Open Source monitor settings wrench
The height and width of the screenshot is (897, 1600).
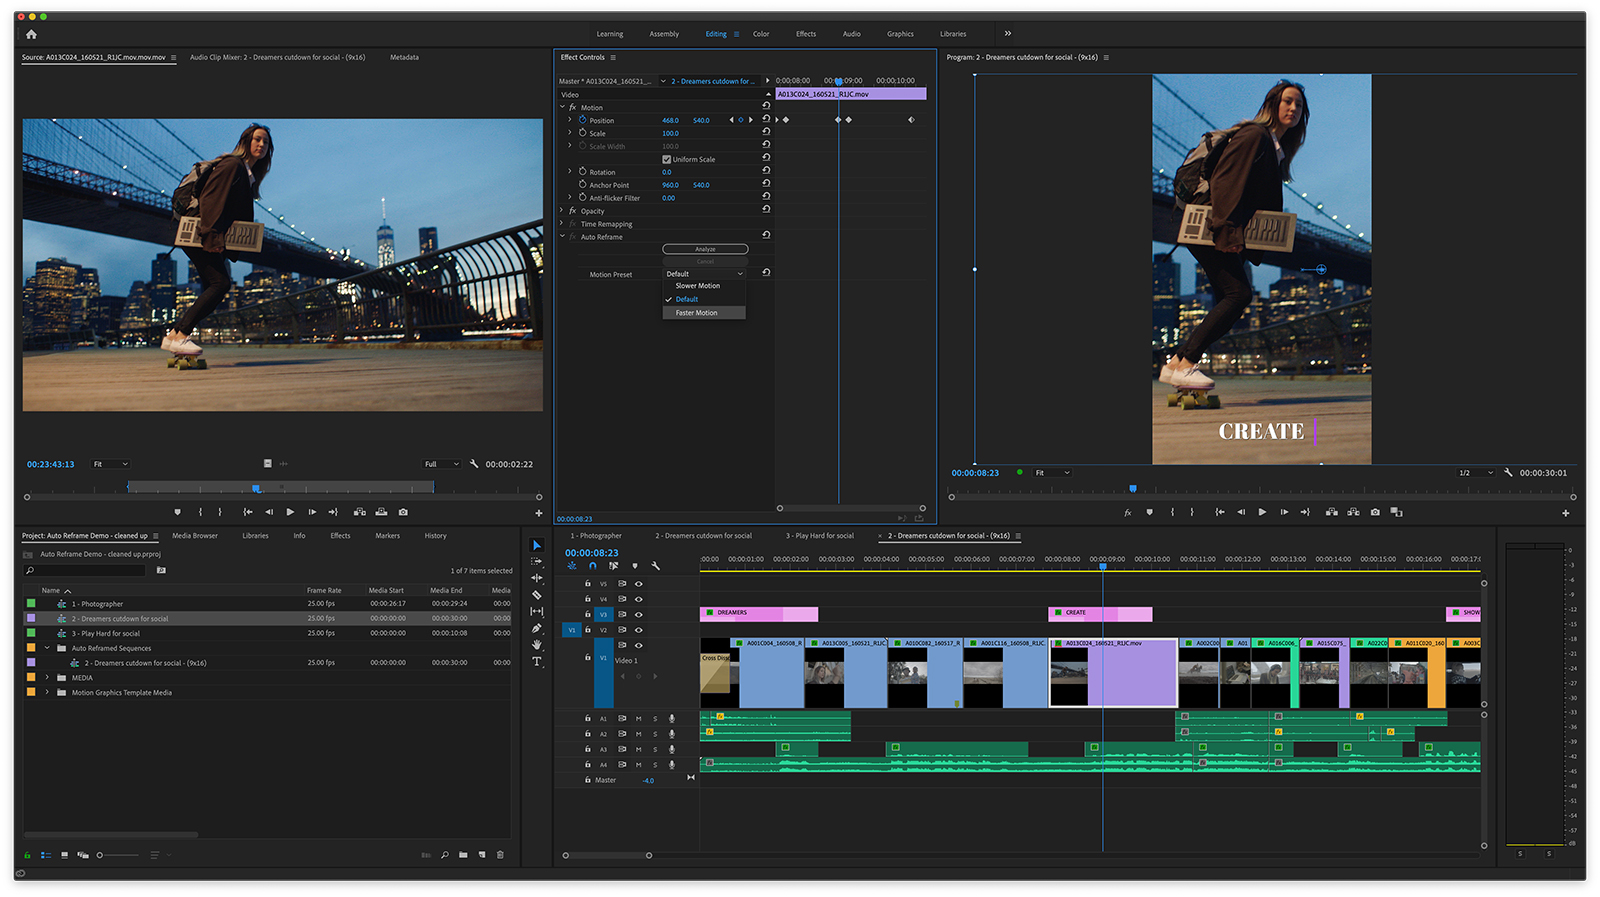point(474,464)
